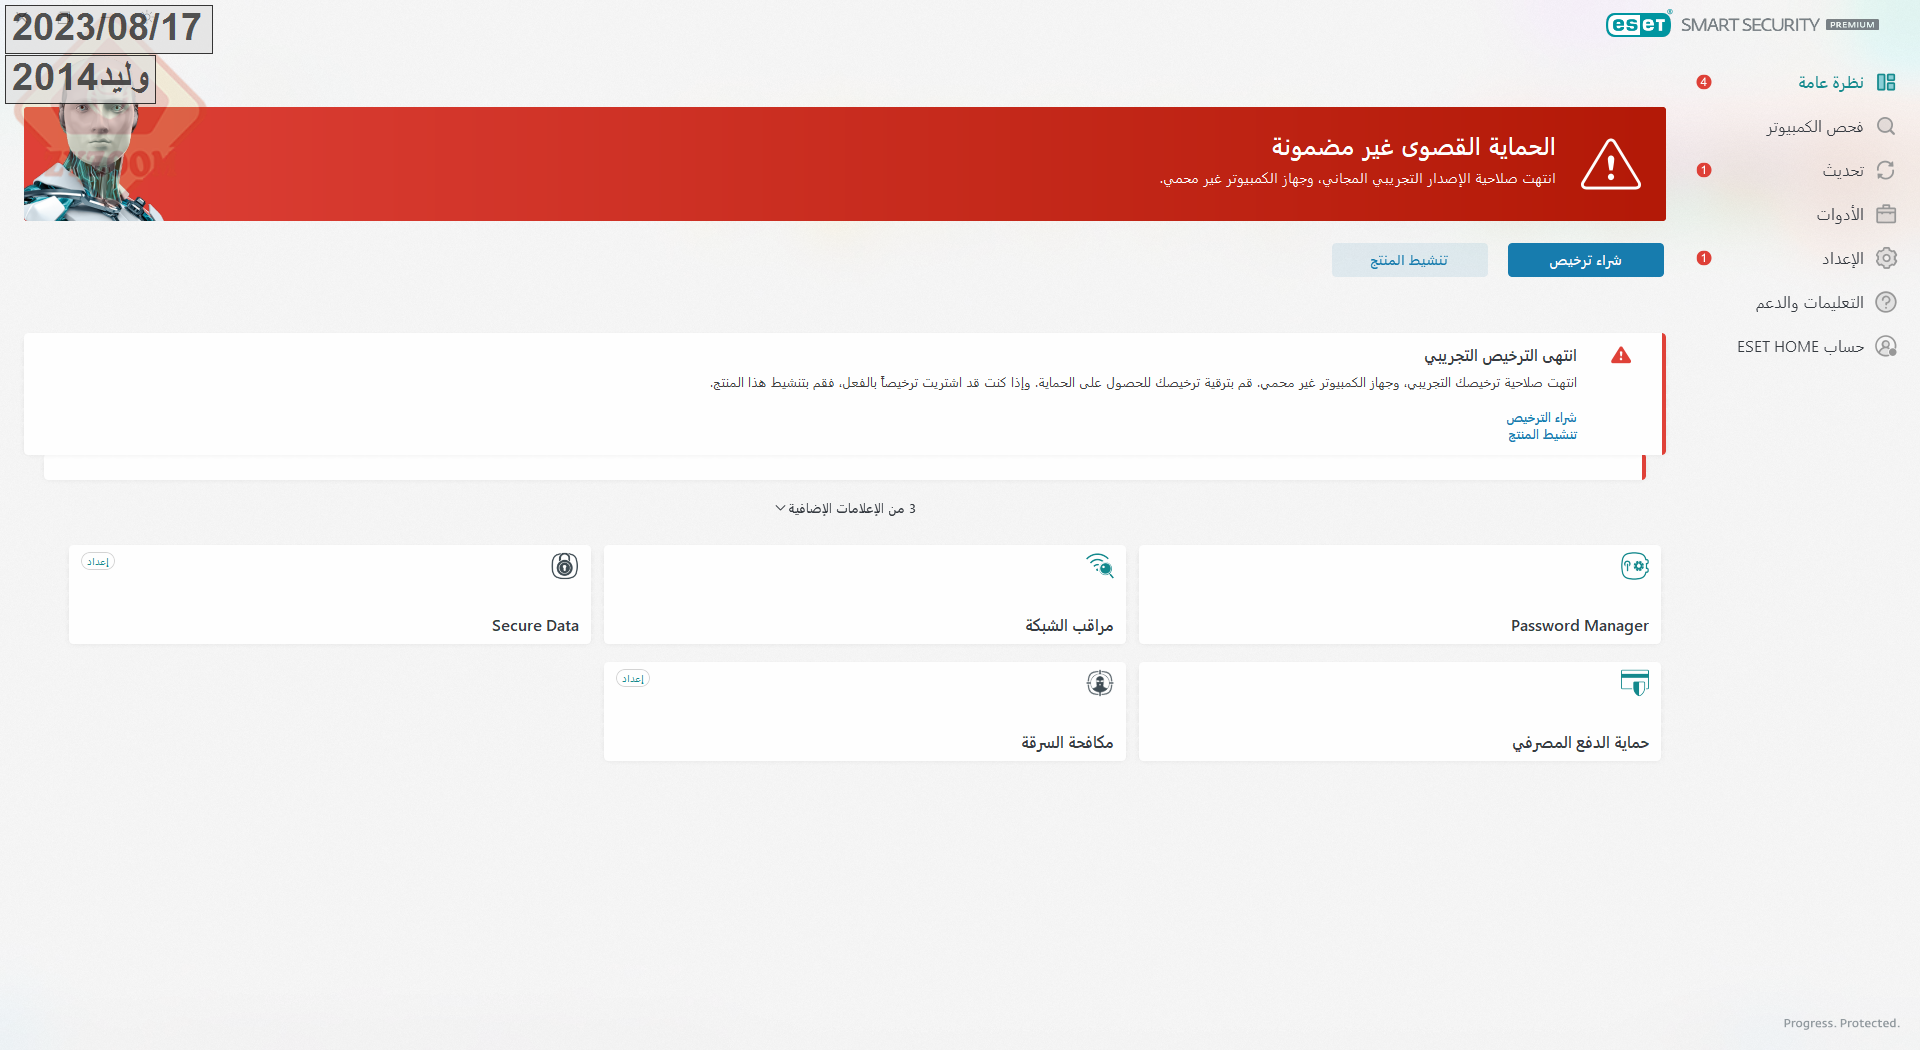This screenshot has width=1920, height=1050.
Task: Follow the تنشيط المنتج link in the alert
Action: coord(1543,434)
